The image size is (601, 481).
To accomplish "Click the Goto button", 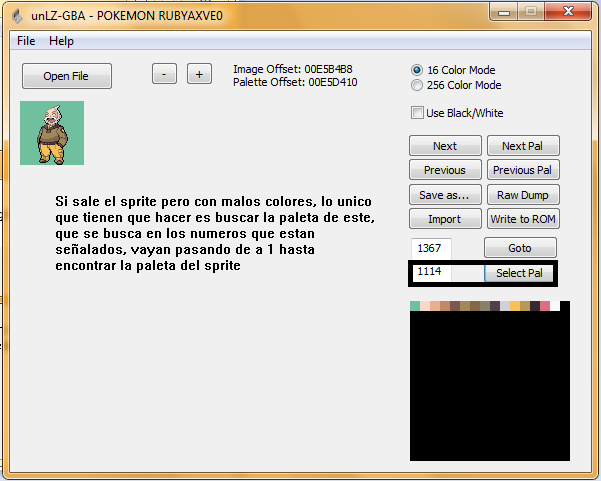I will pyautogui.click(x=520, y=248).
